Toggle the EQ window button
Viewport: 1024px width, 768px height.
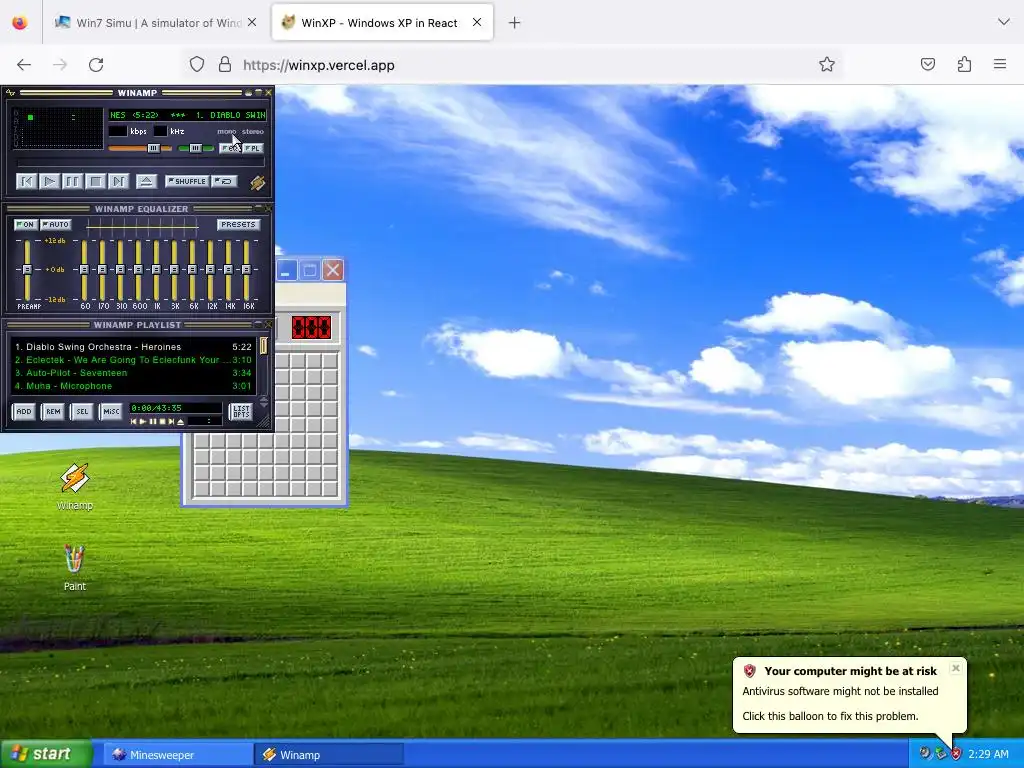tap(230, 148)
